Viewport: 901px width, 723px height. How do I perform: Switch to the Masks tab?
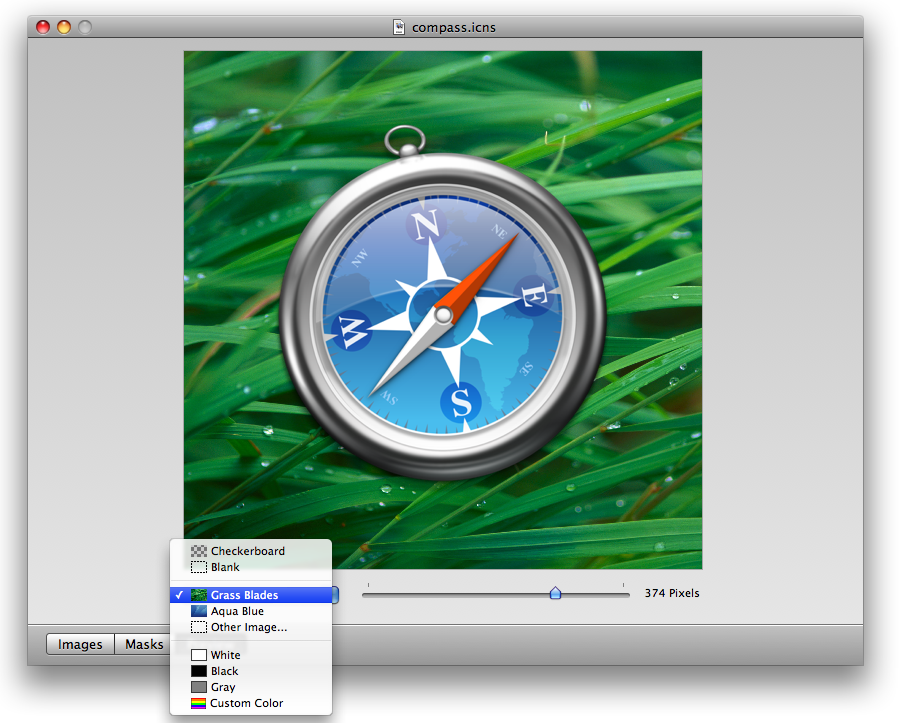tap(144, 644)
